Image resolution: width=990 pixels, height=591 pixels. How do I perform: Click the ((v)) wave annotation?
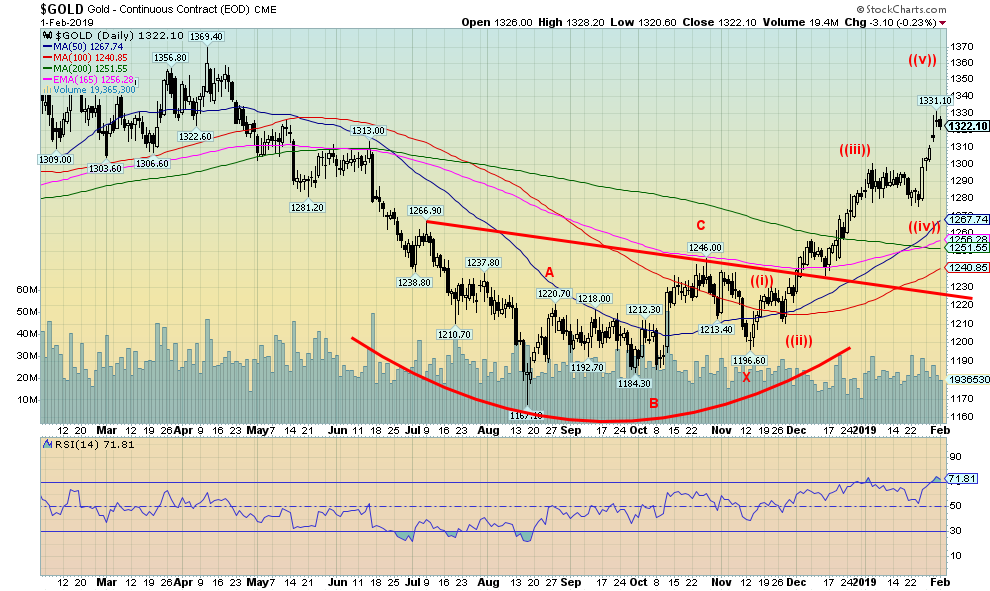coord(923,60)
